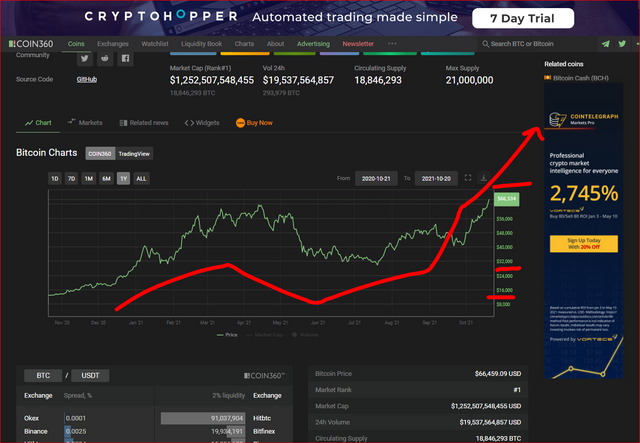Open the Charts menu item
Screen dimensions: 640x443
point(244,44)
